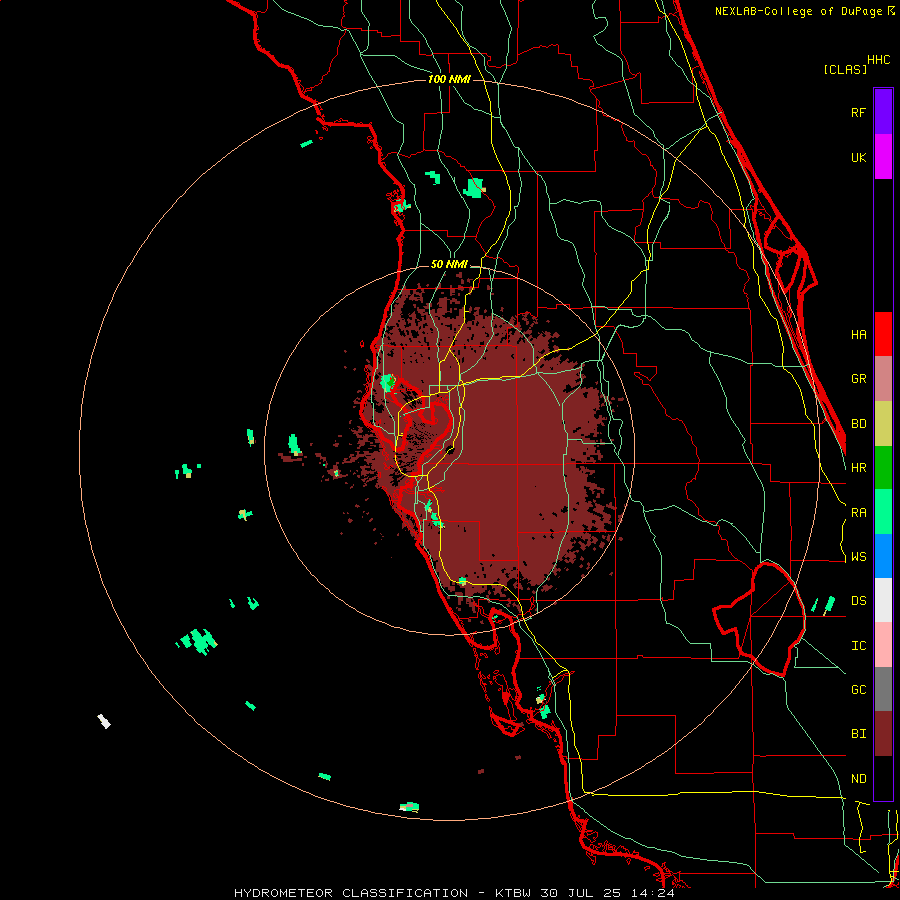This screenshot has height=900, width=900.
Task: Click the "KTBW" radar site identifier
Action: 512,893
